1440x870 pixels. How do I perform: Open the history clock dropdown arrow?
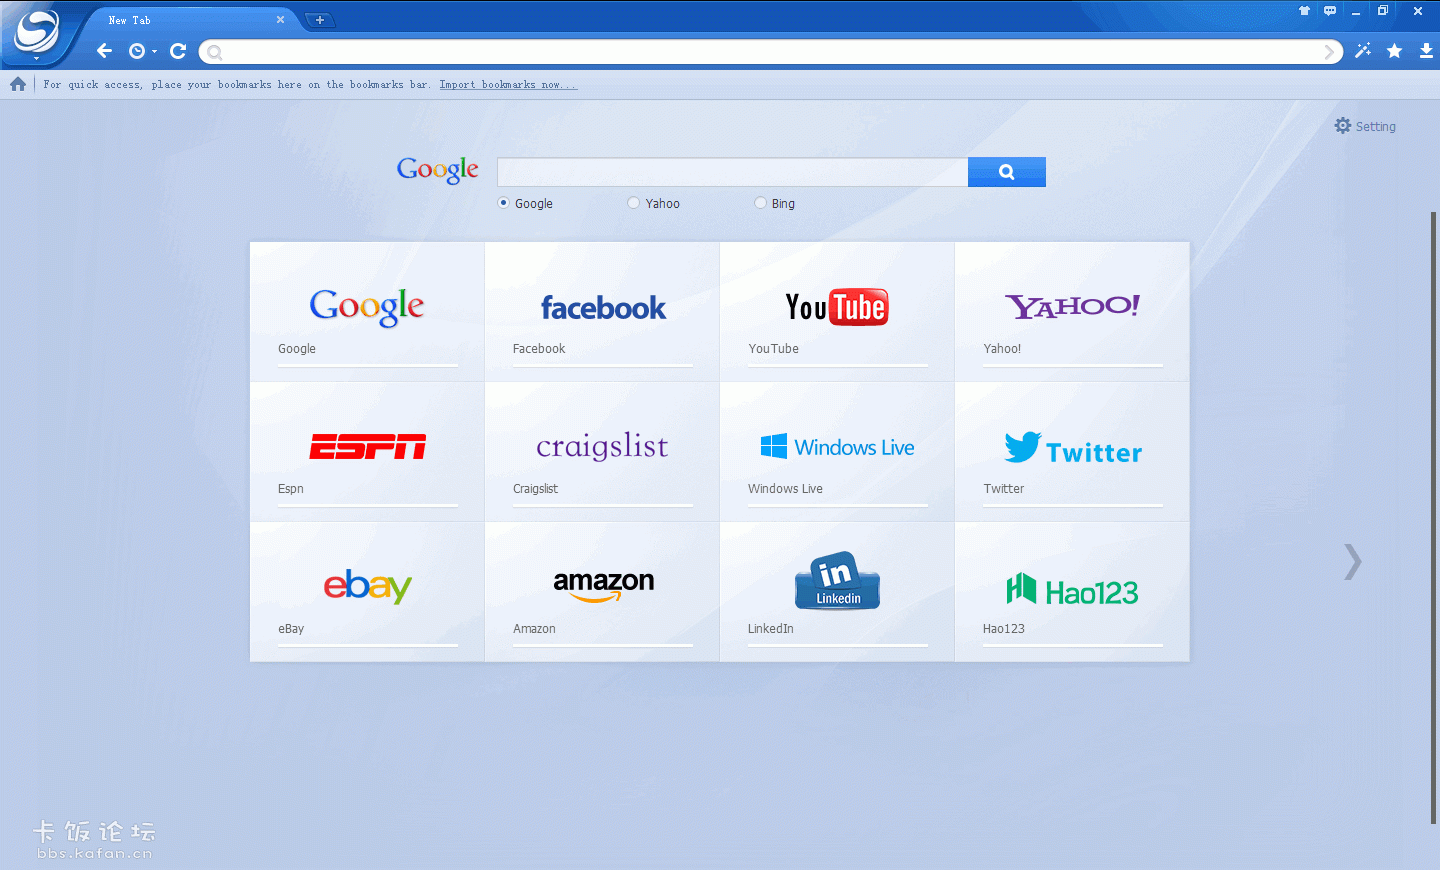[x=154, y=52]
